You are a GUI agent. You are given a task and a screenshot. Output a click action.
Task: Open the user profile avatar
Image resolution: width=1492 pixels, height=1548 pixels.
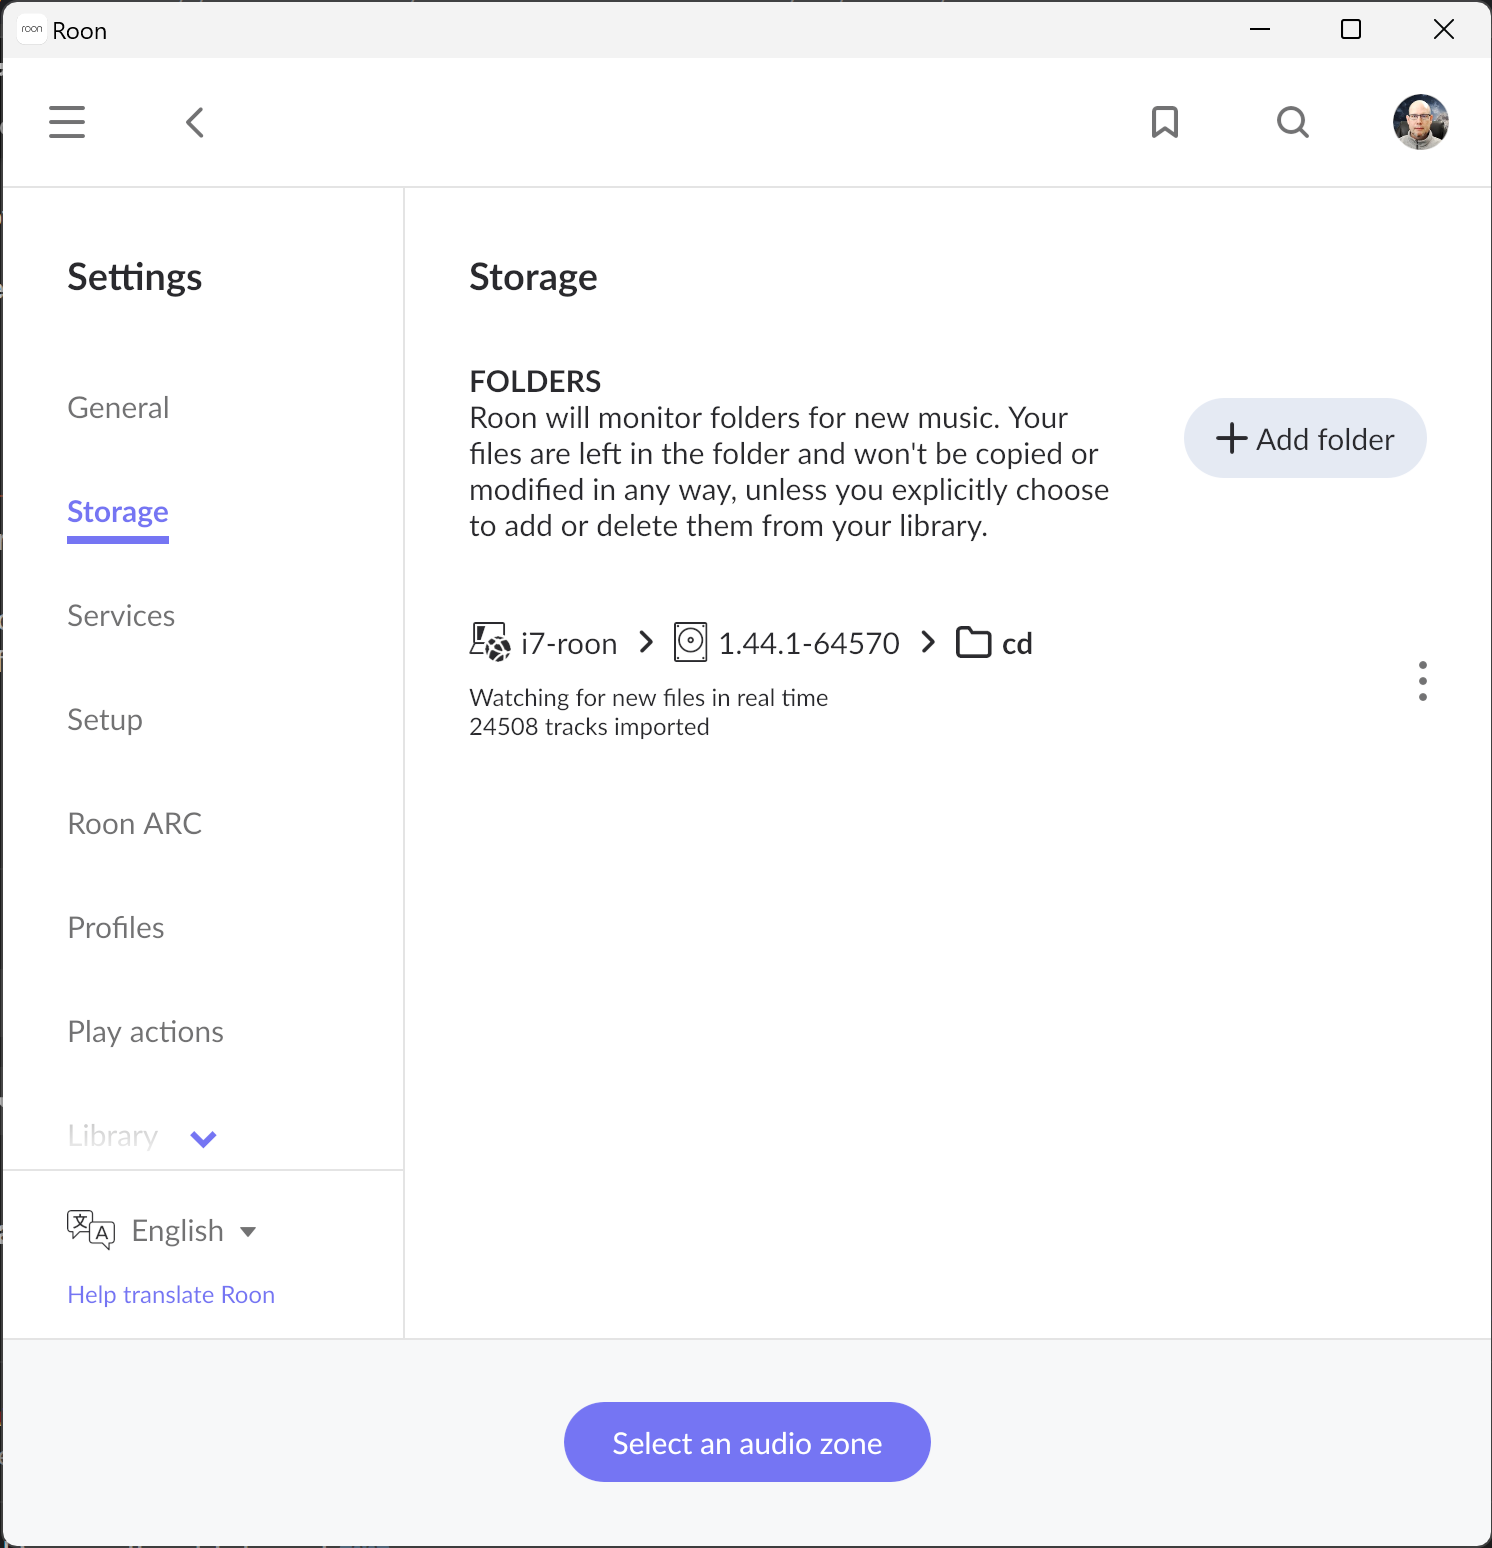[1421, 122]
